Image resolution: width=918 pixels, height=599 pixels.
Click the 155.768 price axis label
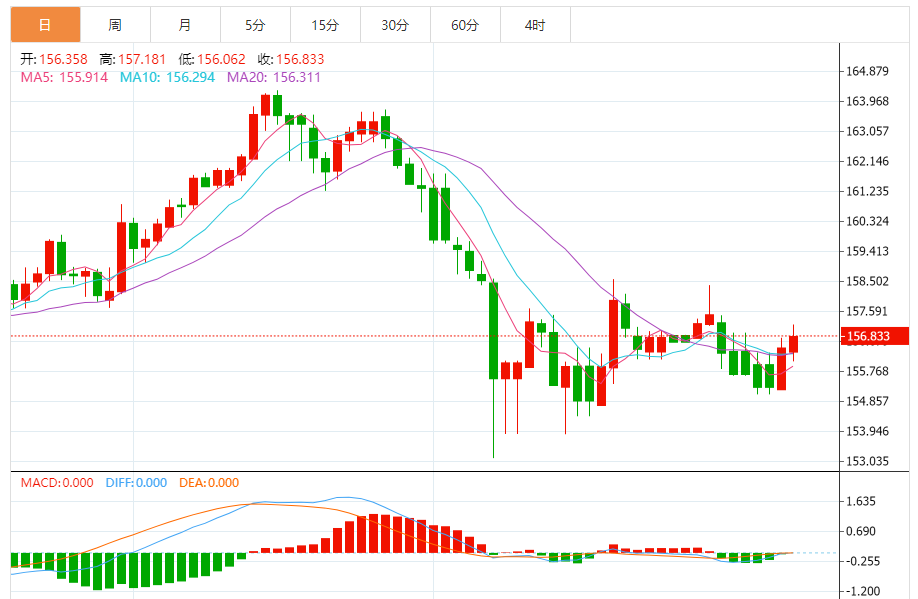868,371
